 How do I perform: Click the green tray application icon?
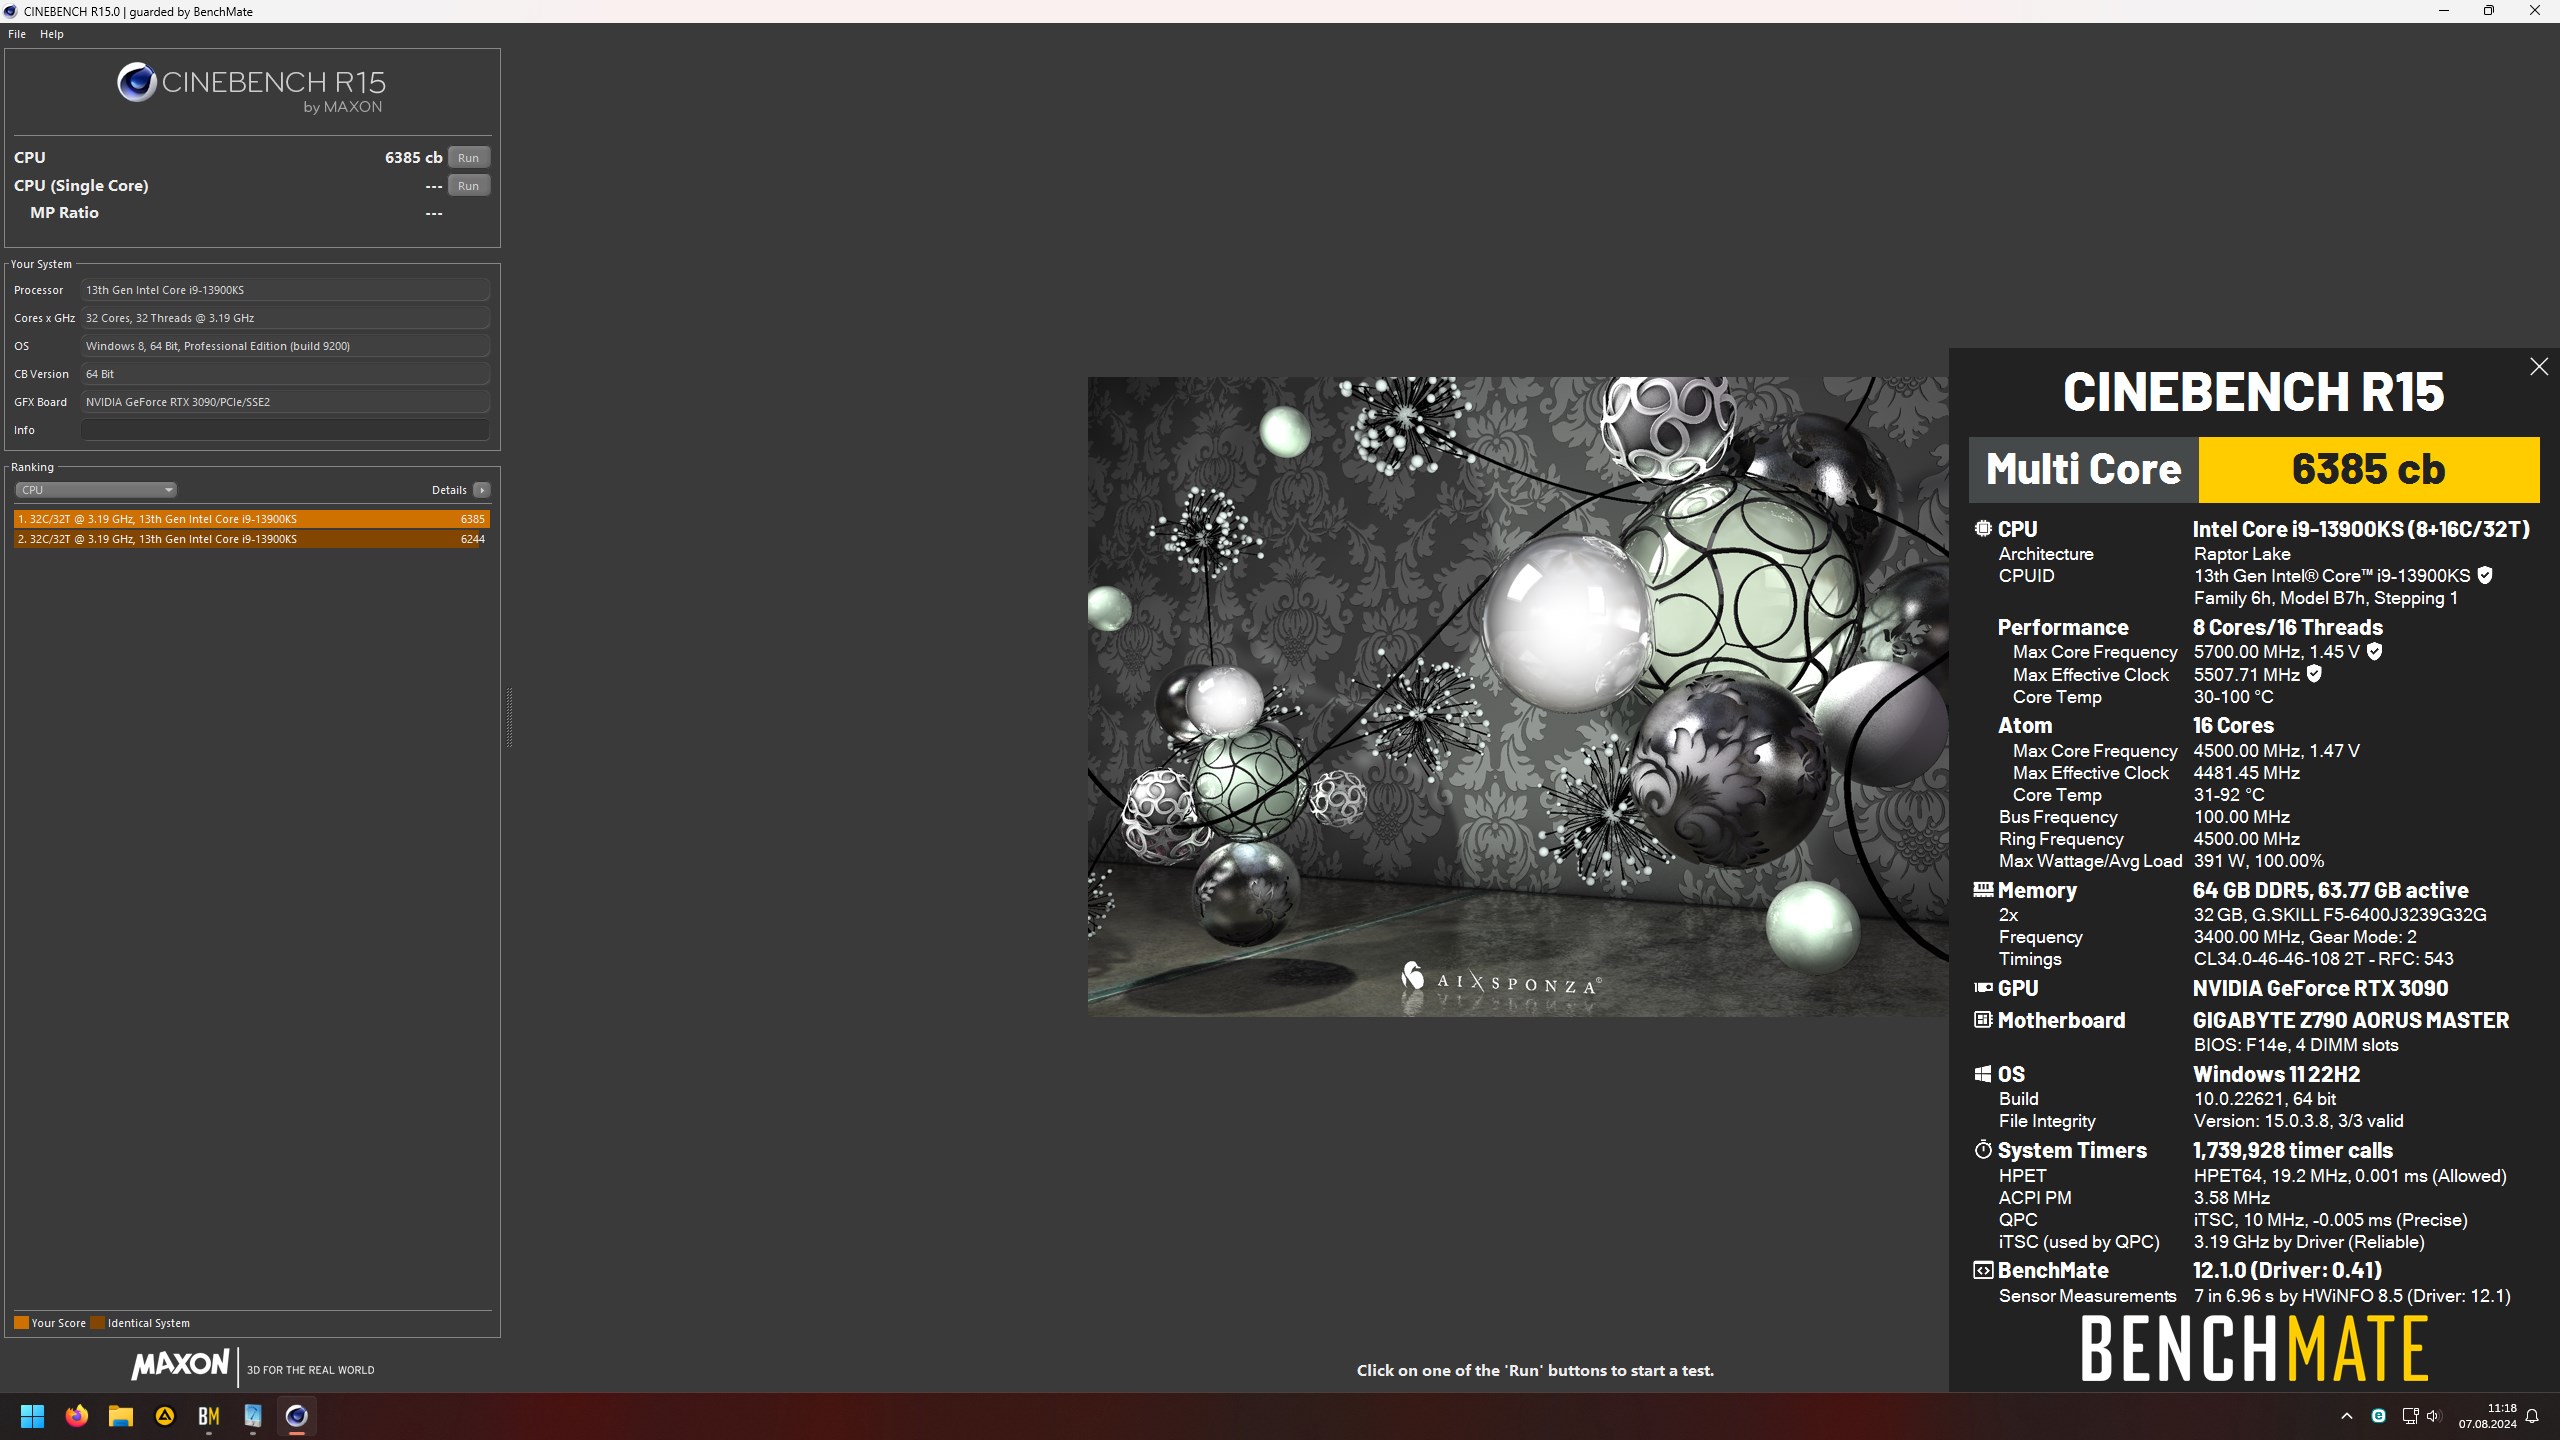[2379, 1416]
